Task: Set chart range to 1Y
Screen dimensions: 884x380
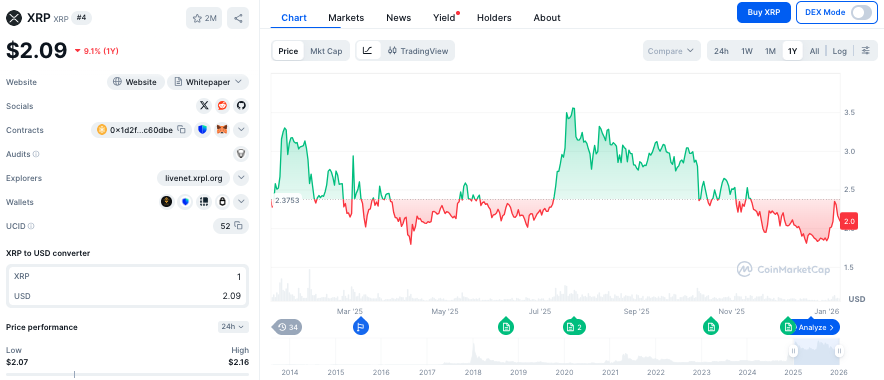Action: (x=792, y=51)
